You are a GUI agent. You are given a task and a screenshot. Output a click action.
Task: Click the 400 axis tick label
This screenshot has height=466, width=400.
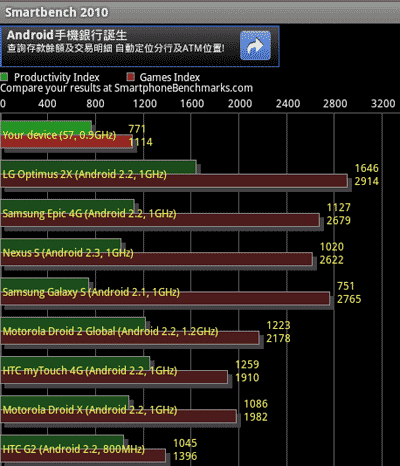coord(47,103)
